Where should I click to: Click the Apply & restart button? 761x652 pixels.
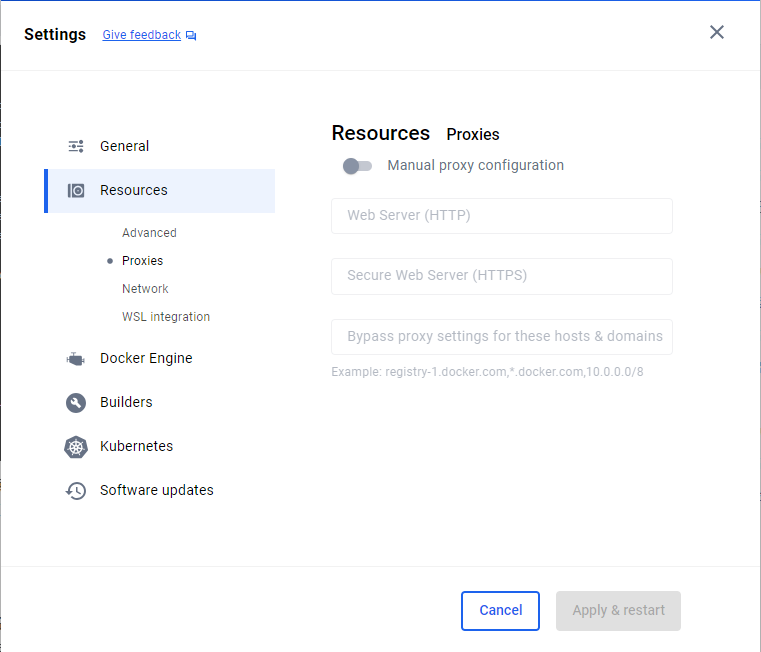tap(618, 611)
